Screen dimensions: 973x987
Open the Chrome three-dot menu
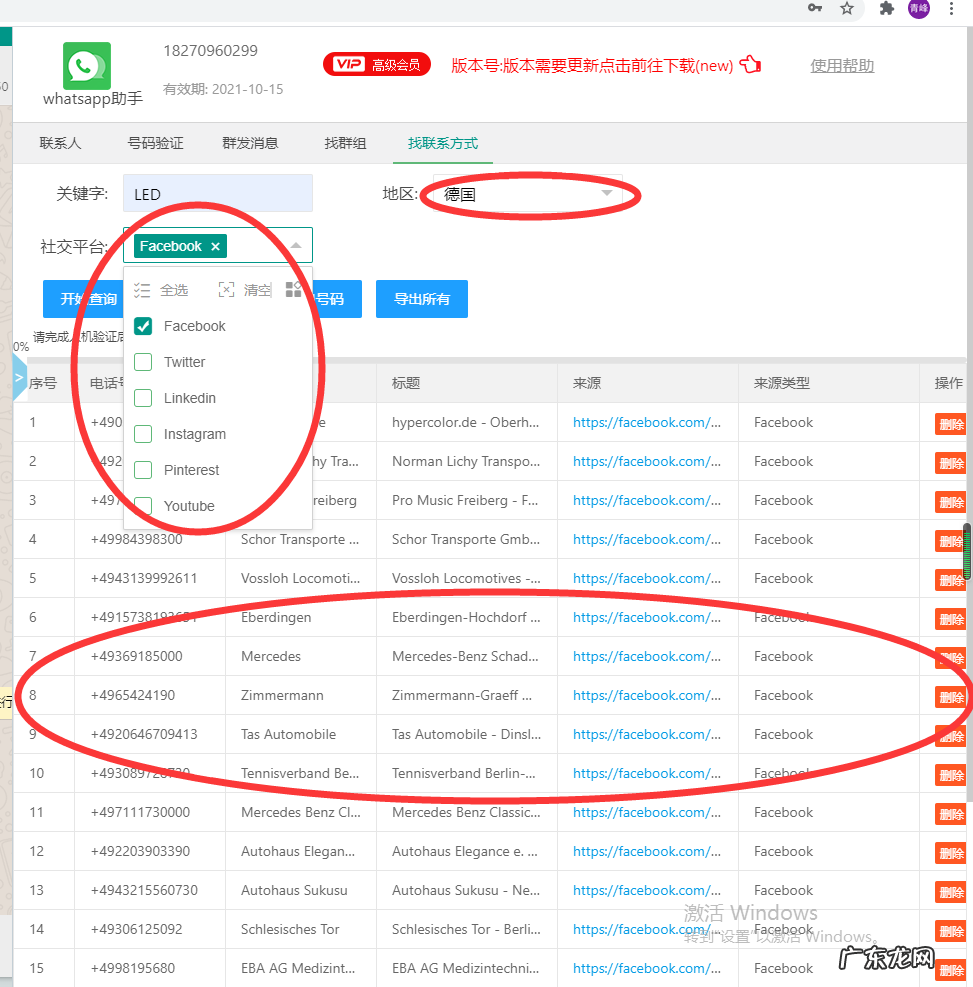(x=951, y=9)
